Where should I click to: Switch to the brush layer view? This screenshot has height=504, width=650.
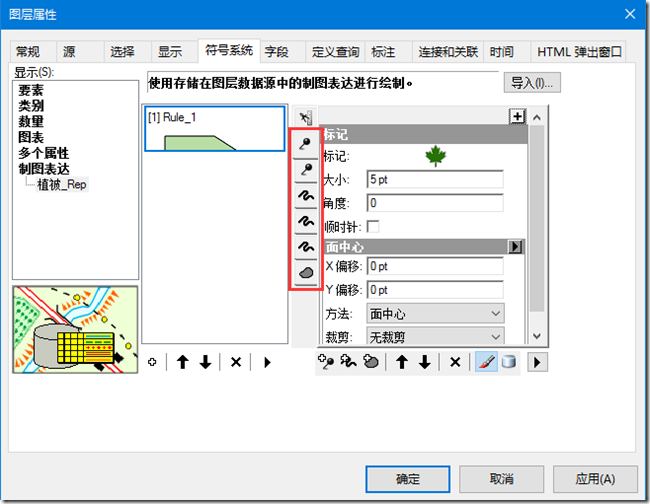[486, 362]
